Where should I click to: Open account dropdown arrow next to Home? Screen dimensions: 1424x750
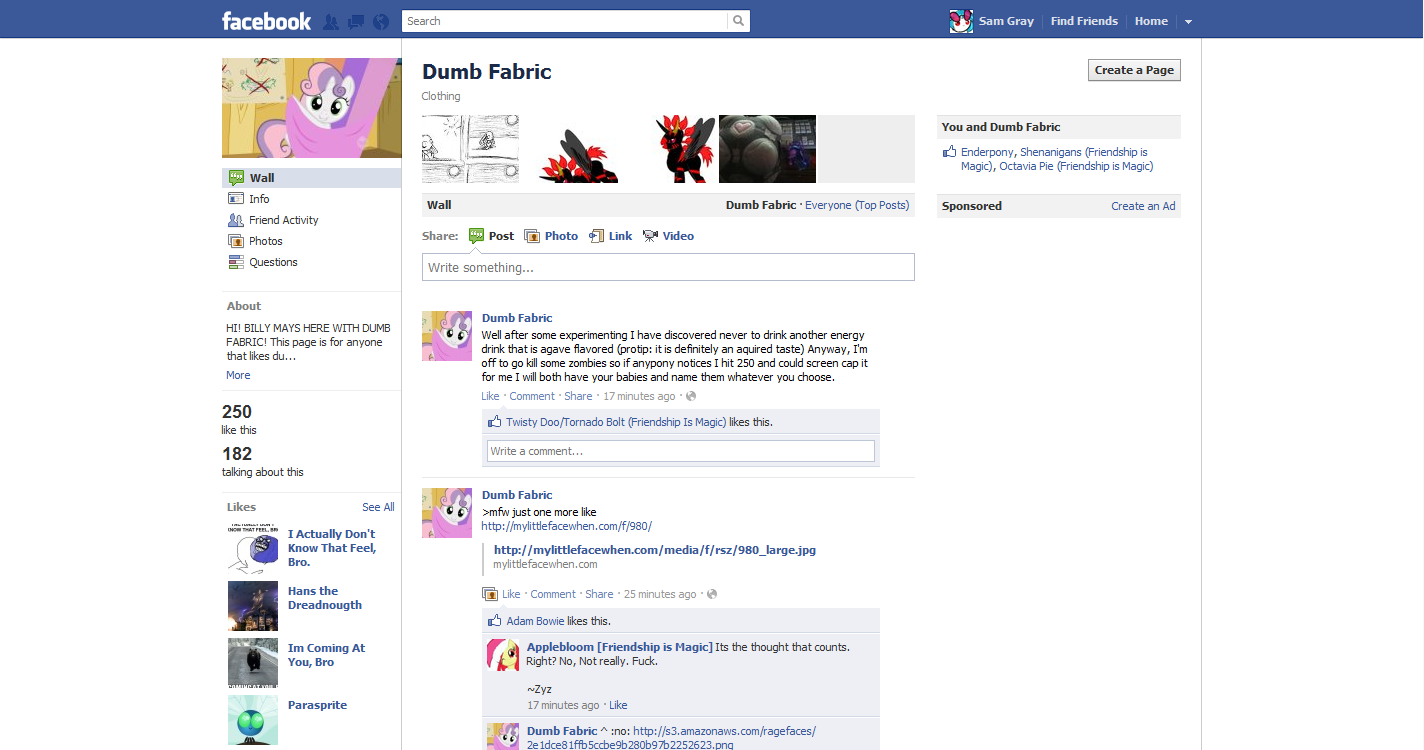click(1188, 22)
